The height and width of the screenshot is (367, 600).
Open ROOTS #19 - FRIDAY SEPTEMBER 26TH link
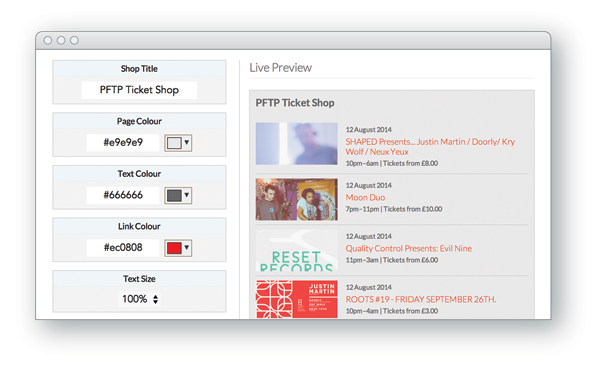tap(421, 299)
